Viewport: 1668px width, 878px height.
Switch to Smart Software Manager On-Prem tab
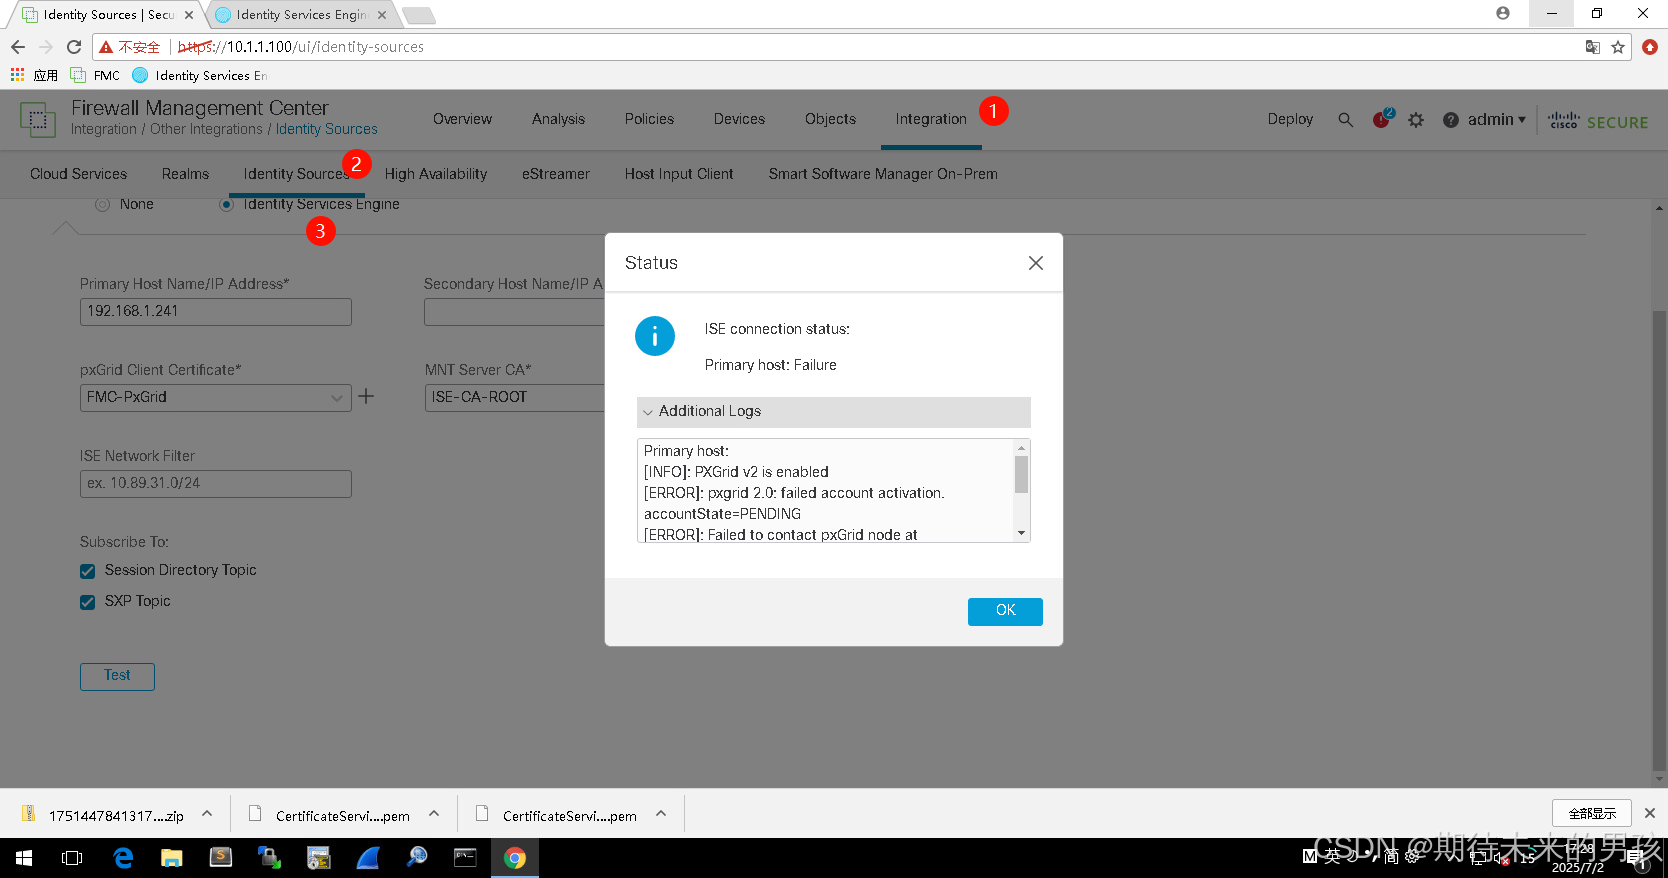point(883,174)
